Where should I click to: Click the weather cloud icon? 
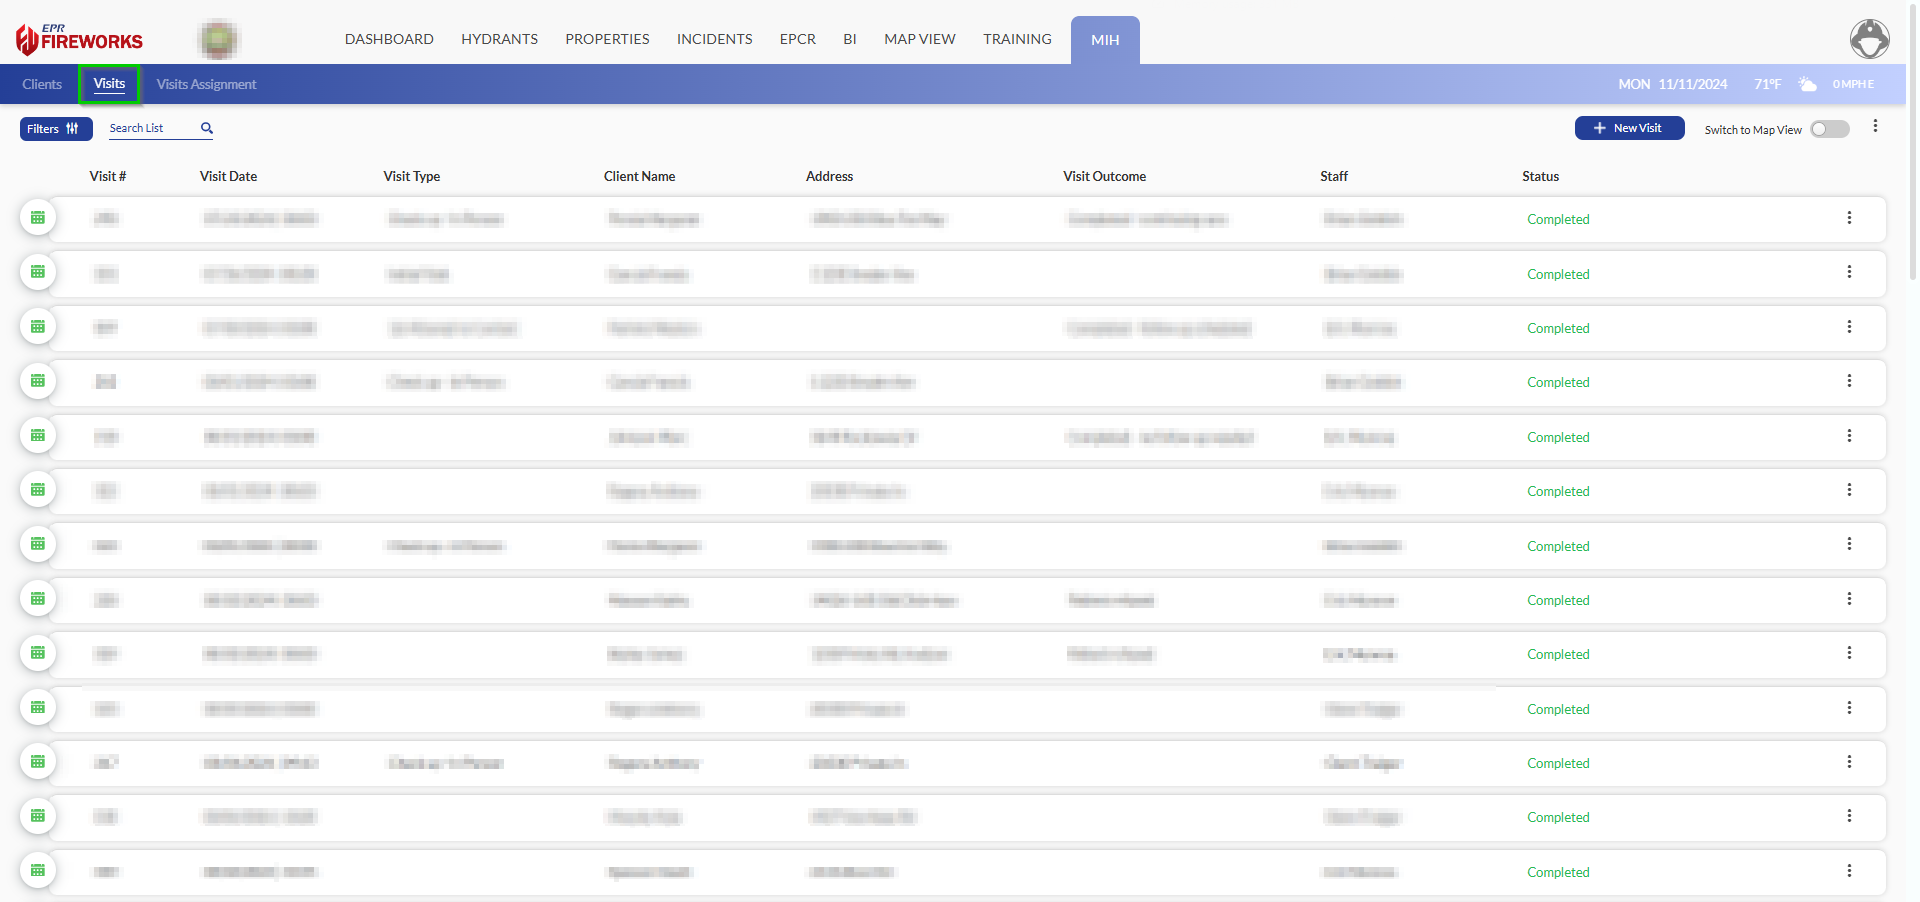[1807, 84]
